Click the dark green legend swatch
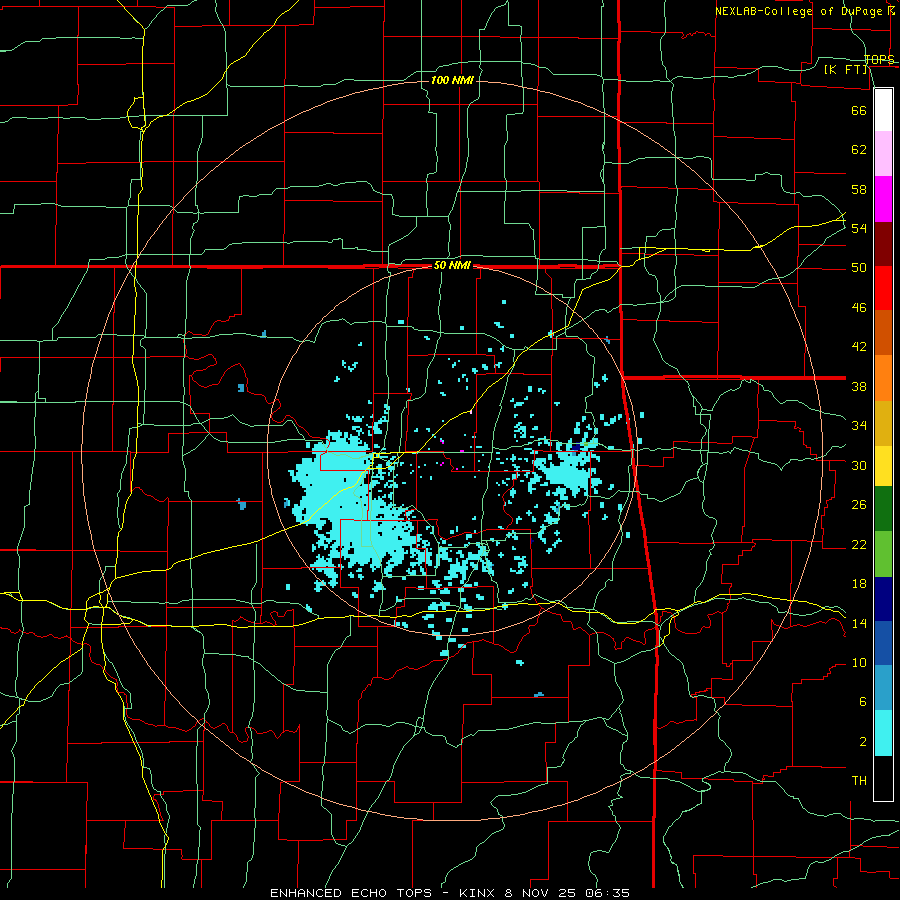Viewport: 900px width, 900px height. [x=883, y=509]
